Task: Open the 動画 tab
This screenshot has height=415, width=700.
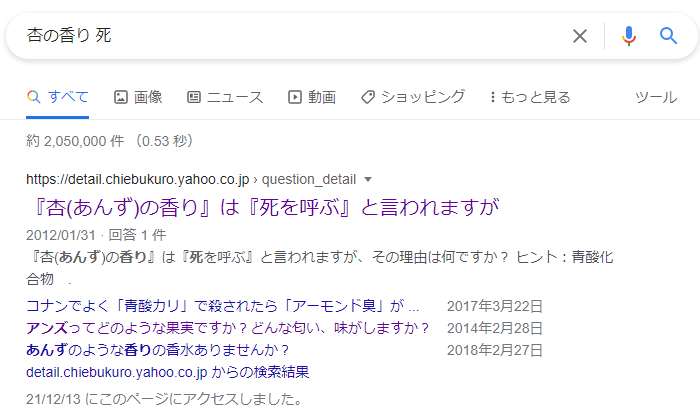Action: [312, 97]
